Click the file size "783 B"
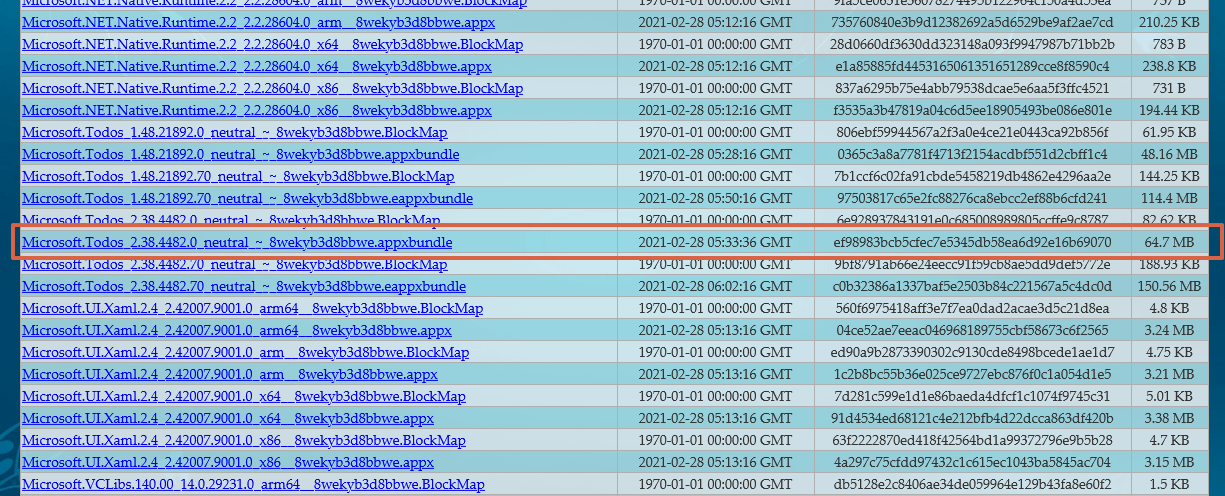This screenshot has width=1225, height=496. click(1168, 44)
